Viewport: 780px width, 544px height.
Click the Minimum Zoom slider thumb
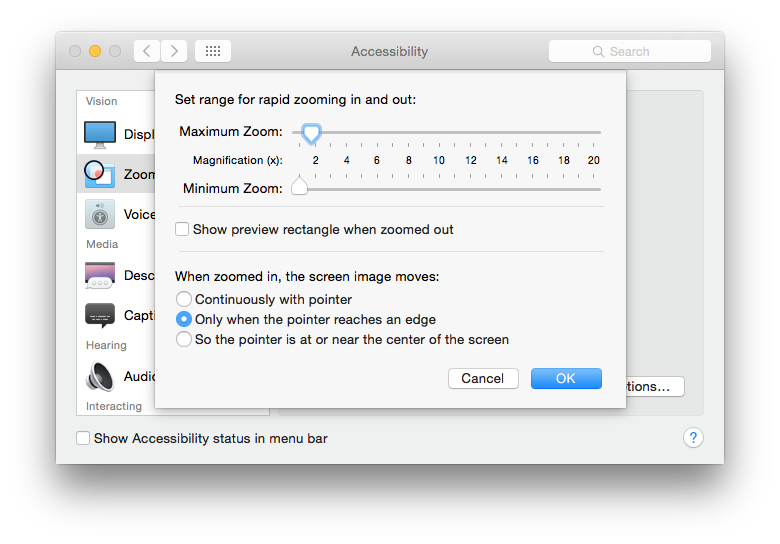click(299, 185)
